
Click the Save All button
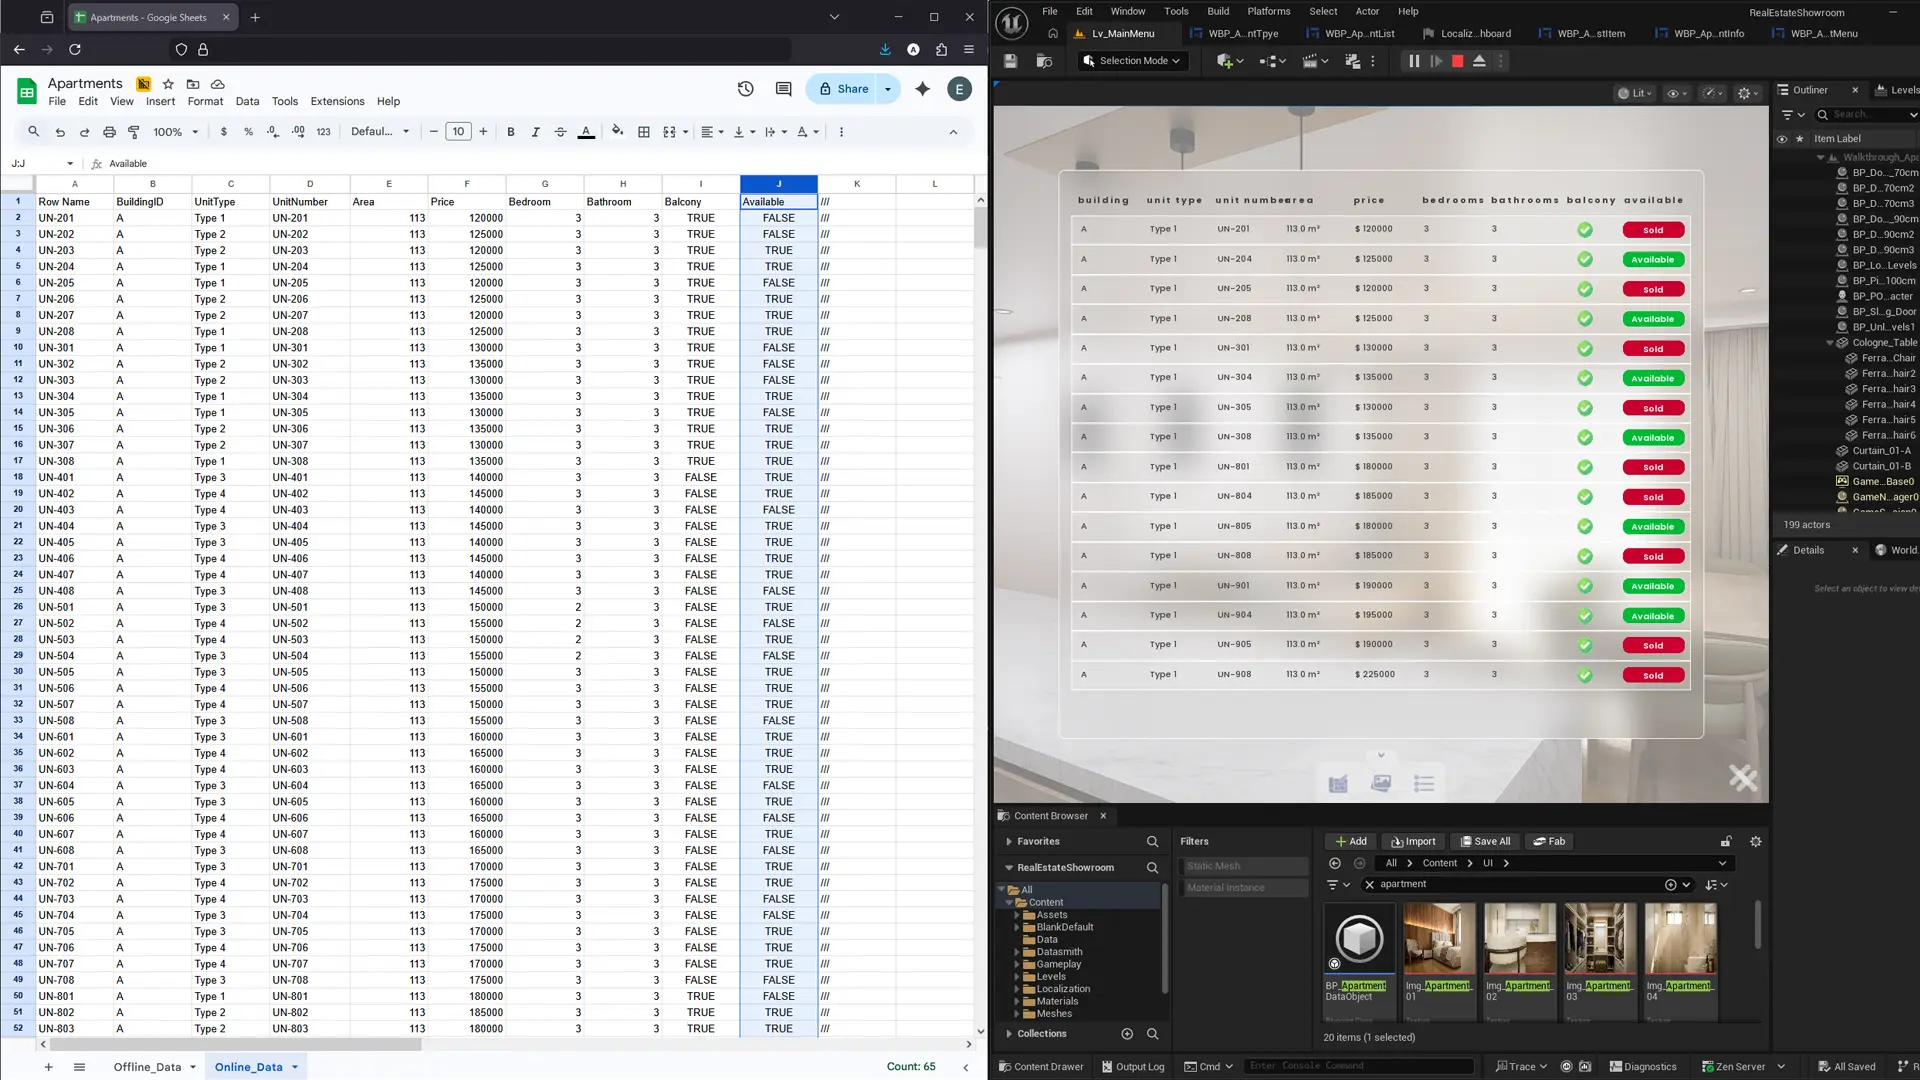[1485, 841]
